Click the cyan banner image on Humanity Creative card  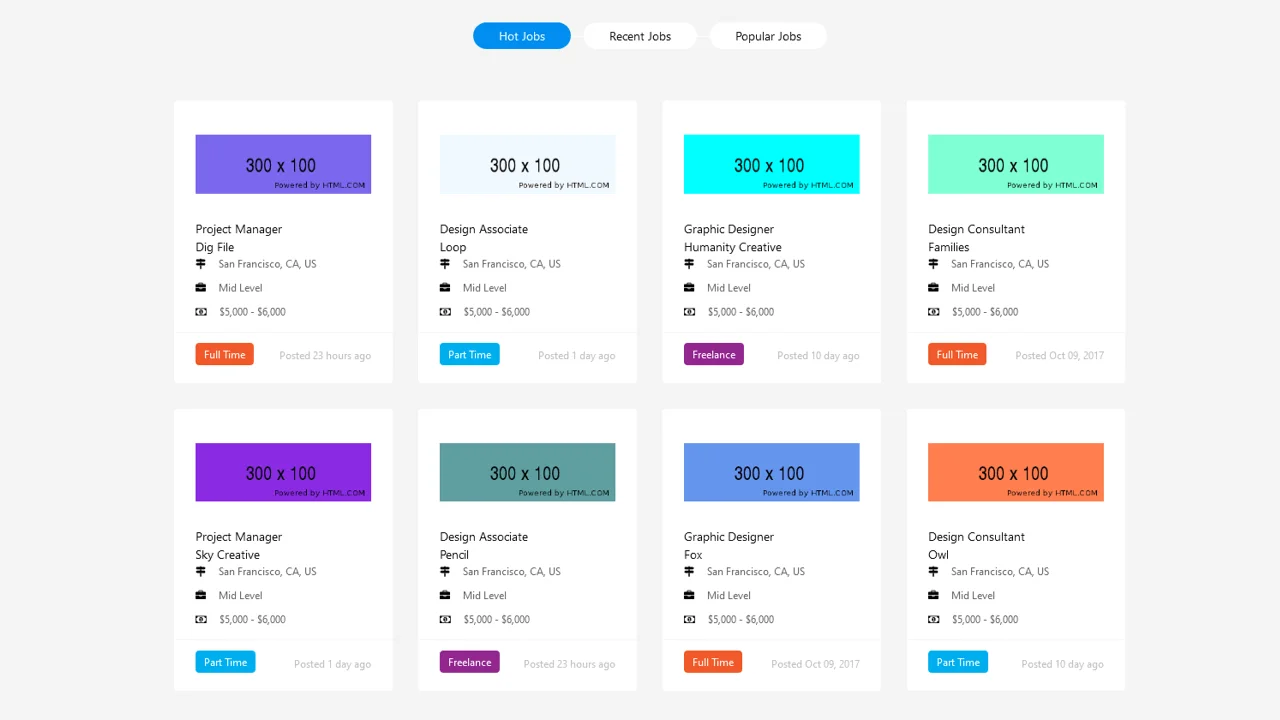click(771, 164)
